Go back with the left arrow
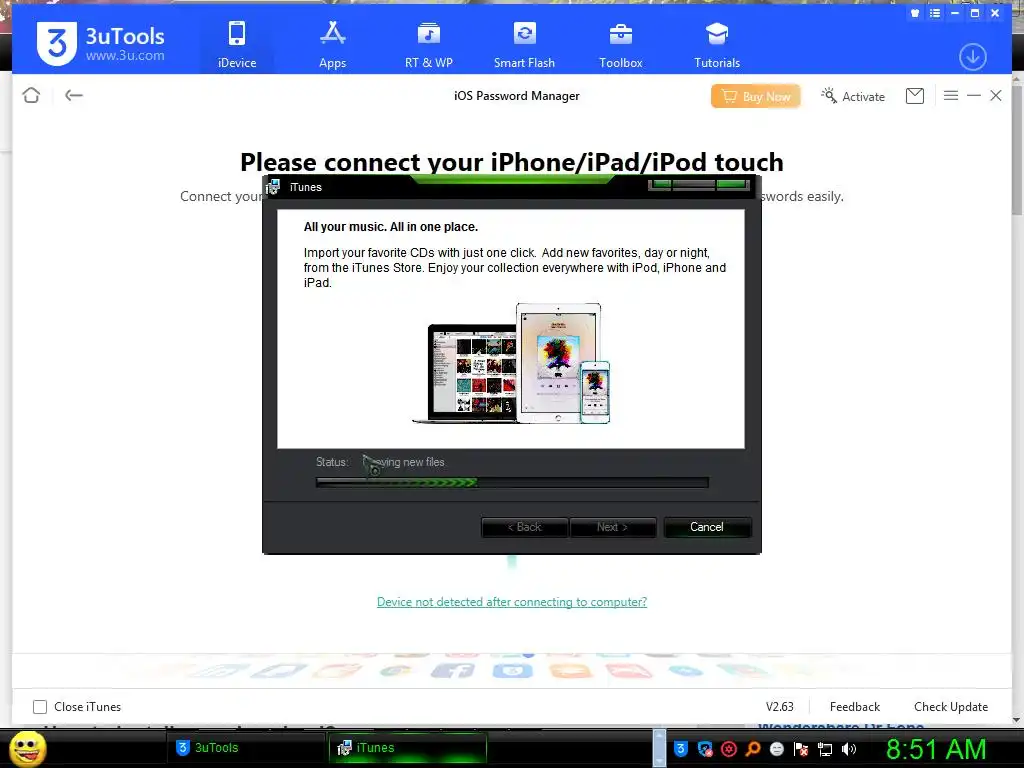This screenshot has width=1024, height=768. (x=74, y=95)
